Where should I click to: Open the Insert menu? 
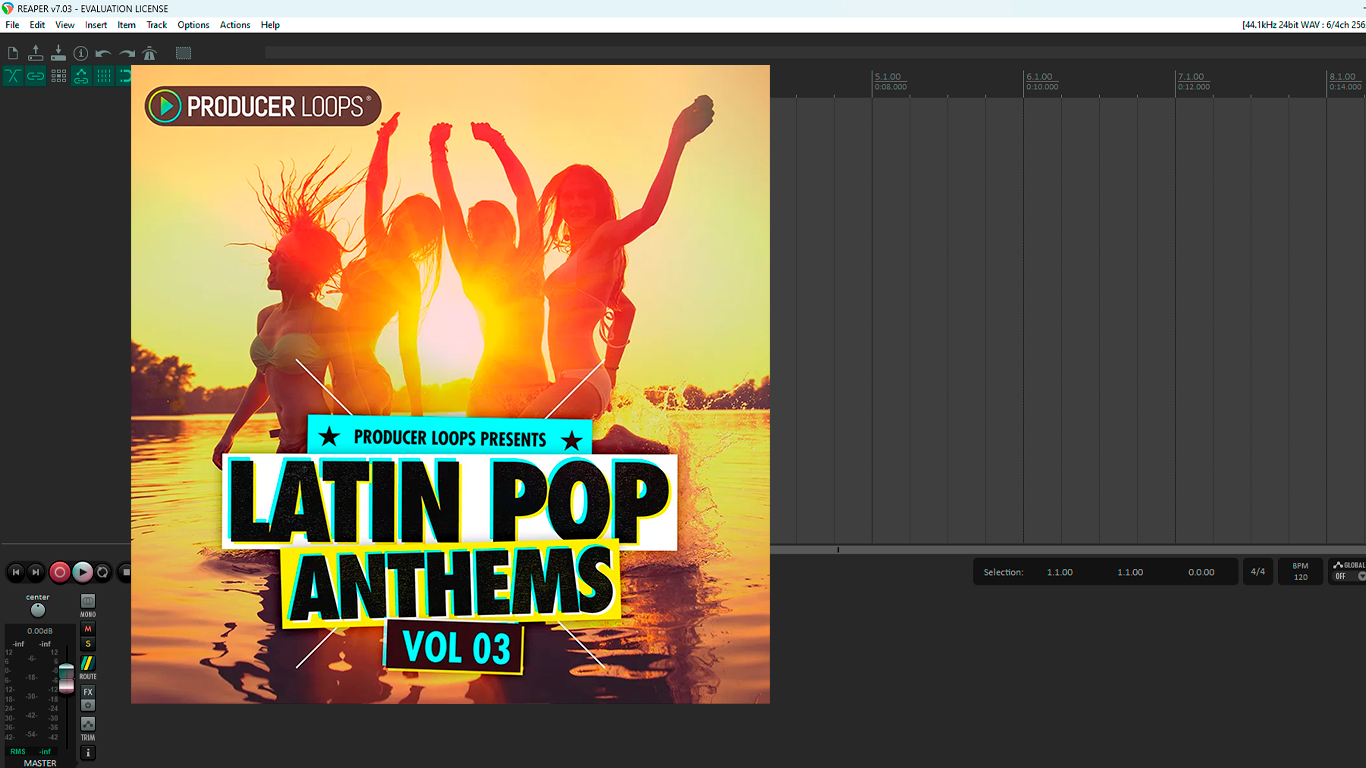[96, 25]
